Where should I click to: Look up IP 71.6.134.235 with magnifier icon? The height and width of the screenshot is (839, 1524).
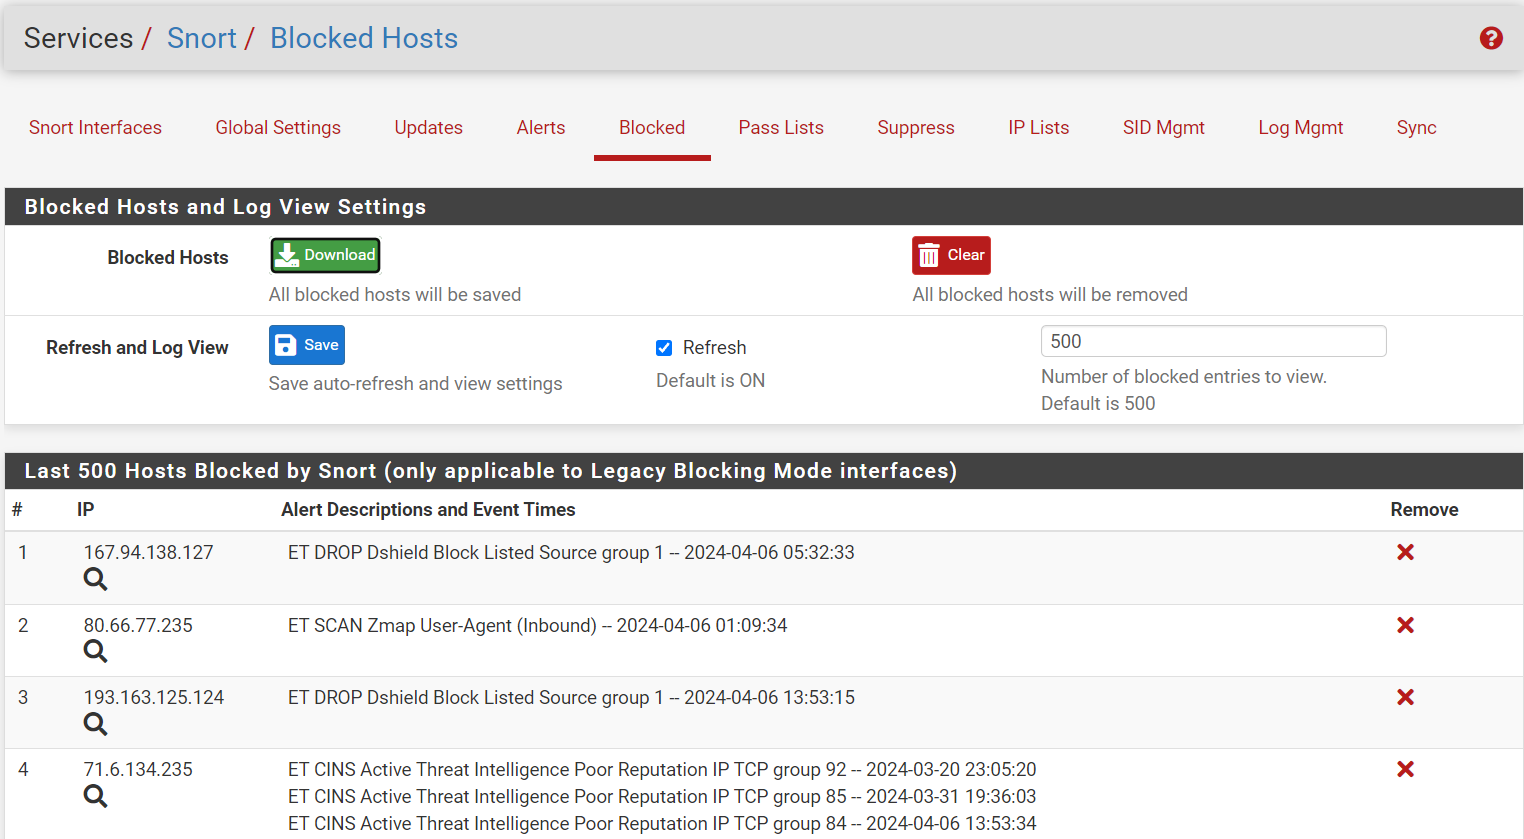click(95, 796)
